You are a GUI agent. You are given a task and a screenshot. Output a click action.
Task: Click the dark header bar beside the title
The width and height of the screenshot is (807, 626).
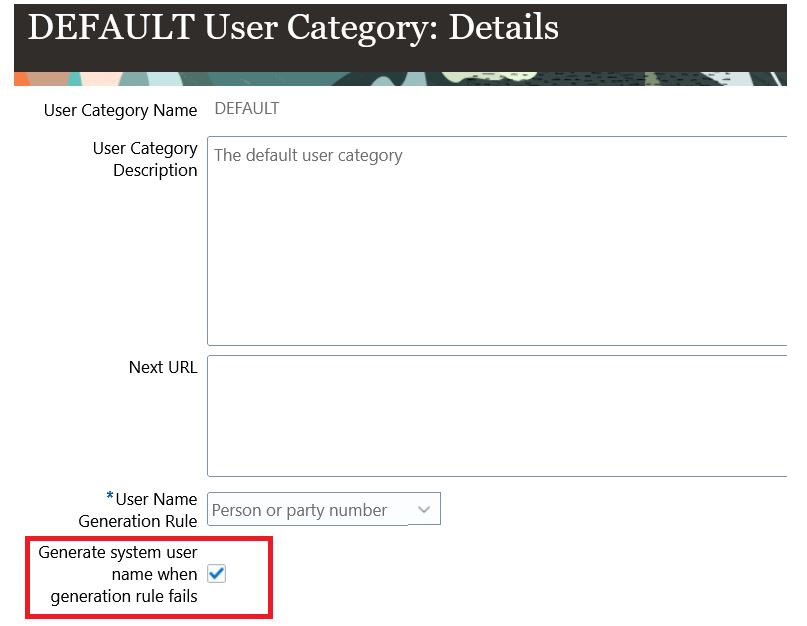click(669, 36)
